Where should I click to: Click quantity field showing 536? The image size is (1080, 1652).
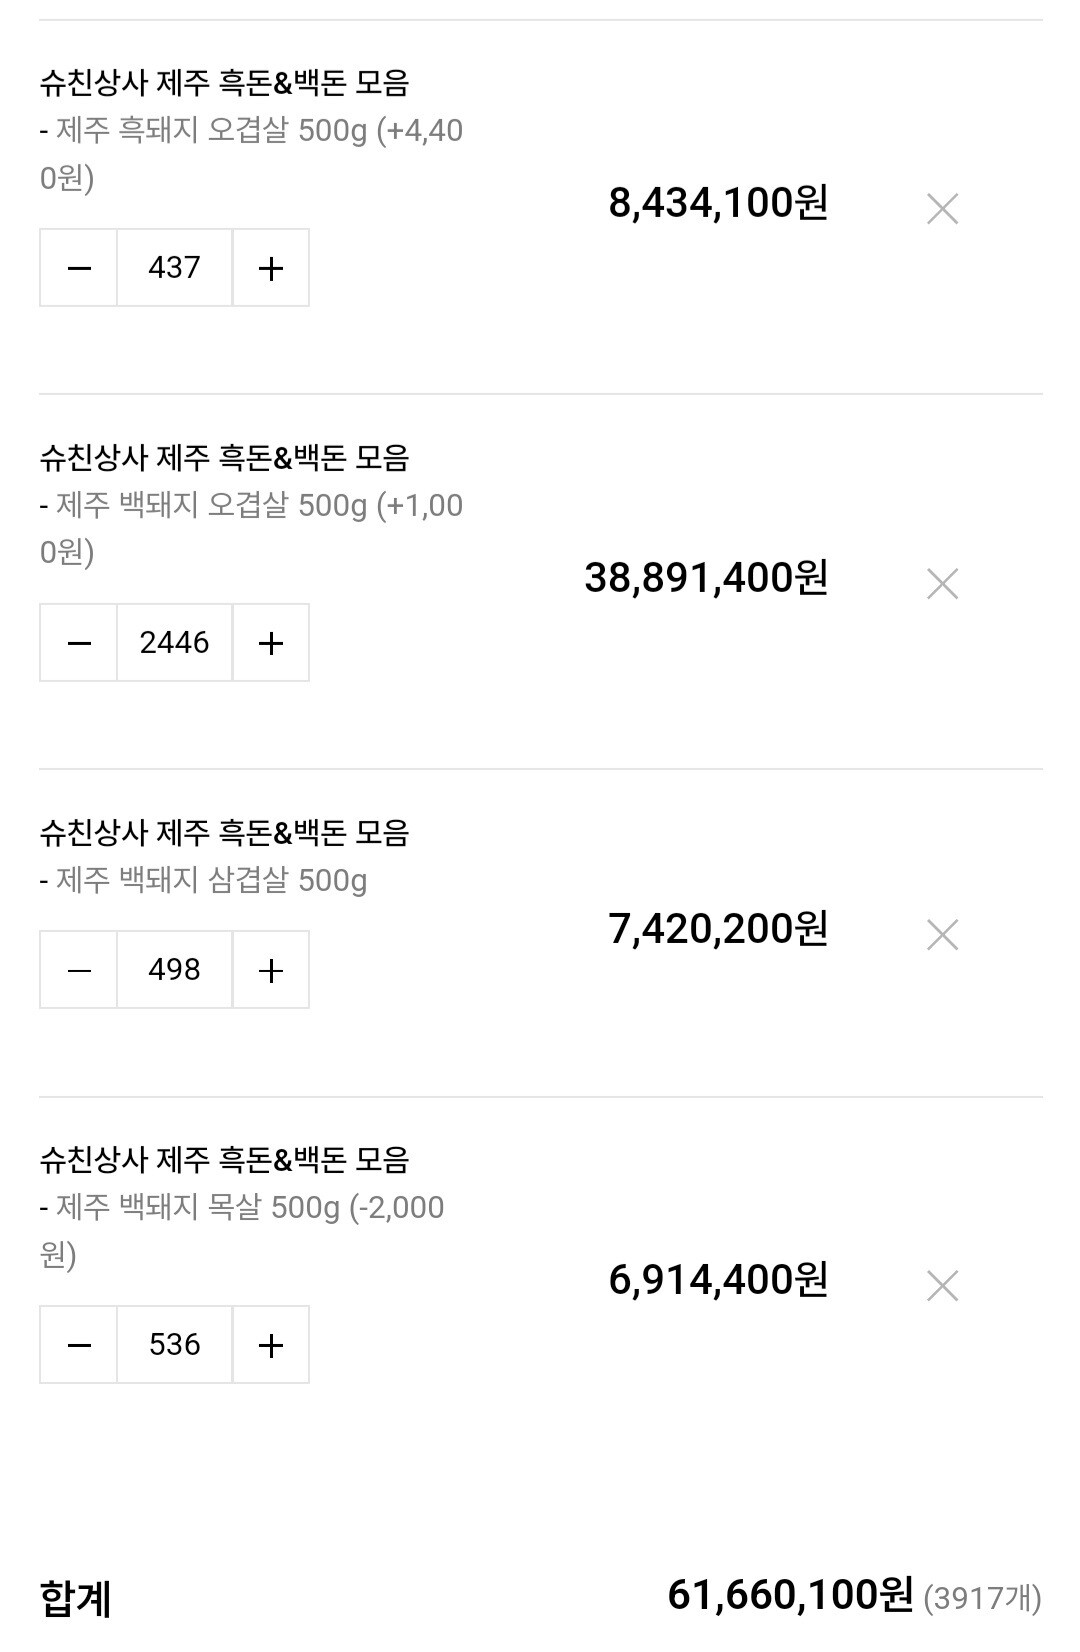175,1345
